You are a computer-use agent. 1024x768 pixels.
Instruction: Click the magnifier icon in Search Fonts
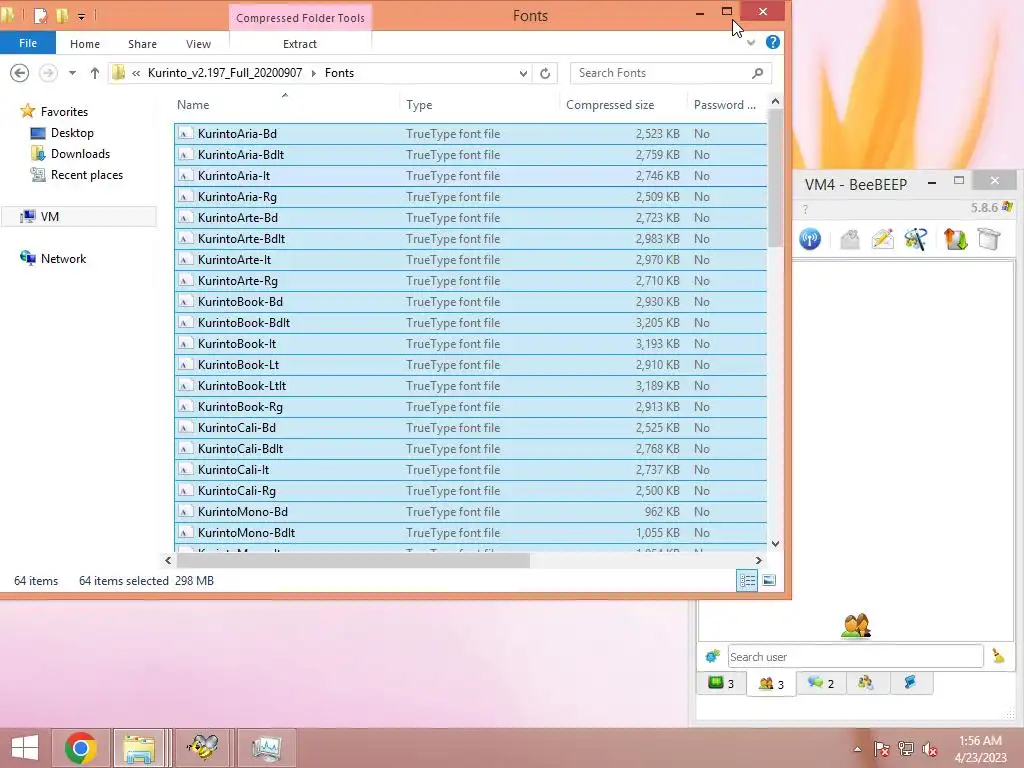(758, 73)
